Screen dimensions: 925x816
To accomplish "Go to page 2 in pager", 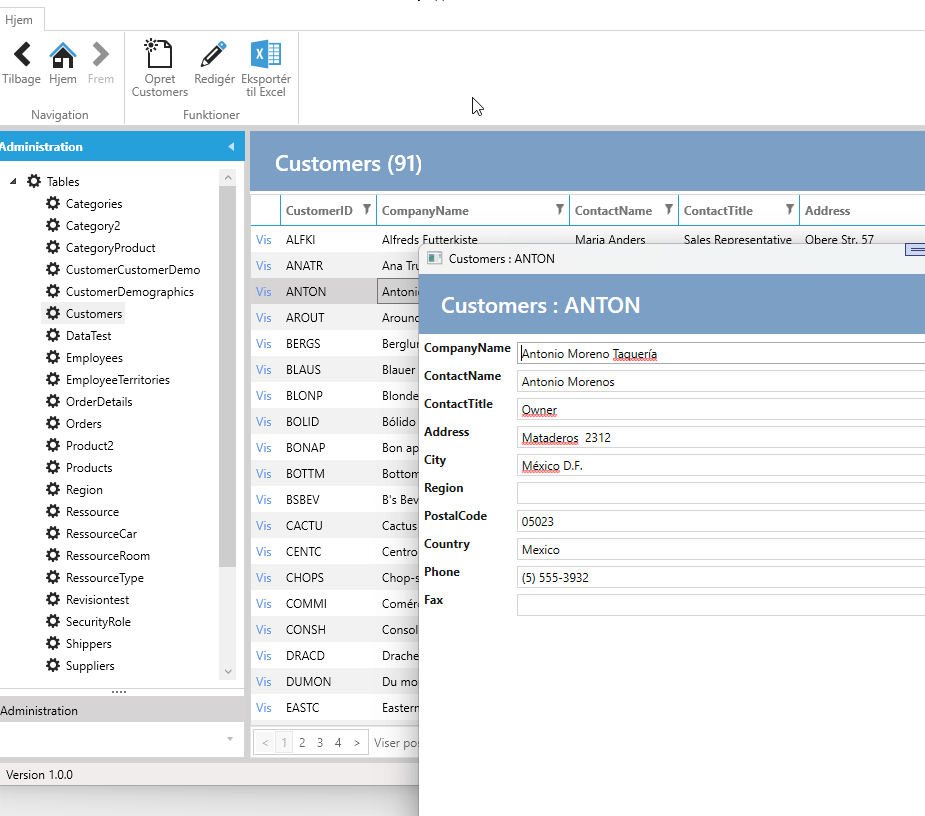I will pos(302,743).
